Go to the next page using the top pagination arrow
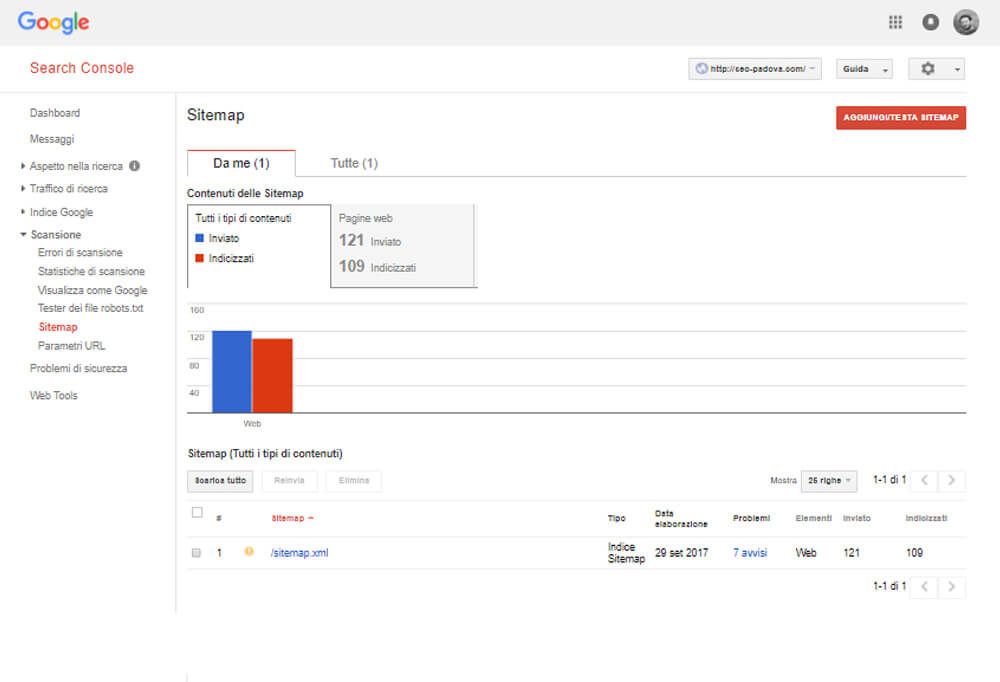The width and height of the screenshot is (1000, 682). (x=952, y=480)
